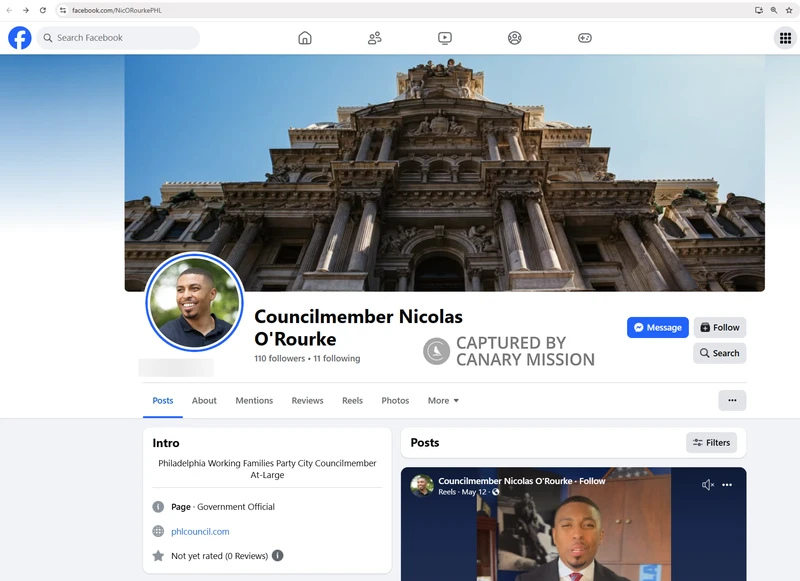Reload the page with the refresh icon
The width and height of the screenshot is (800, 581).
(x=43, y=10)
